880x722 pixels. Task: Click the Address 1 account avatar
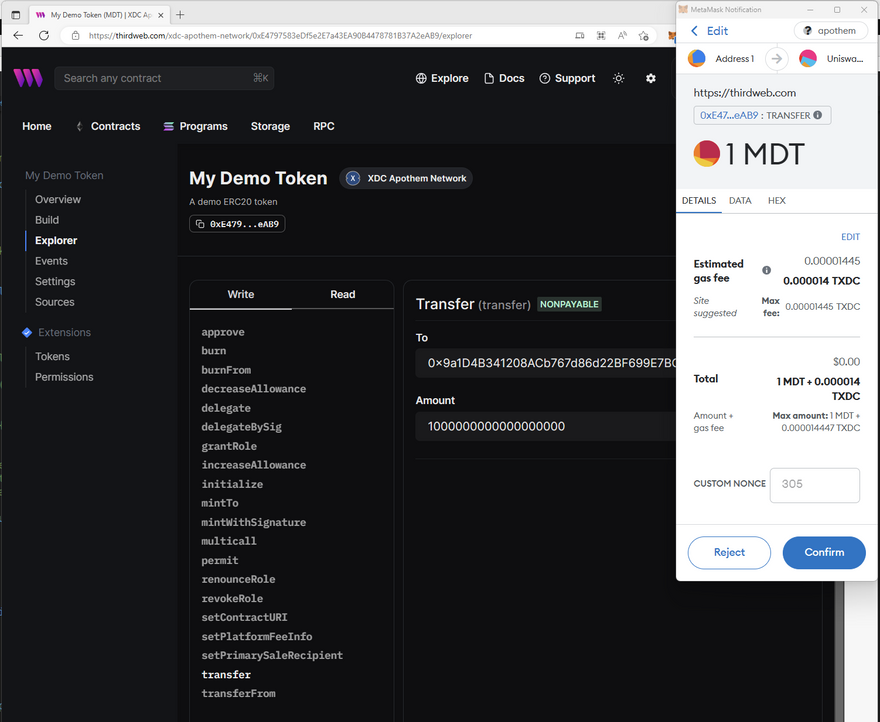click(x=696, y=58)
